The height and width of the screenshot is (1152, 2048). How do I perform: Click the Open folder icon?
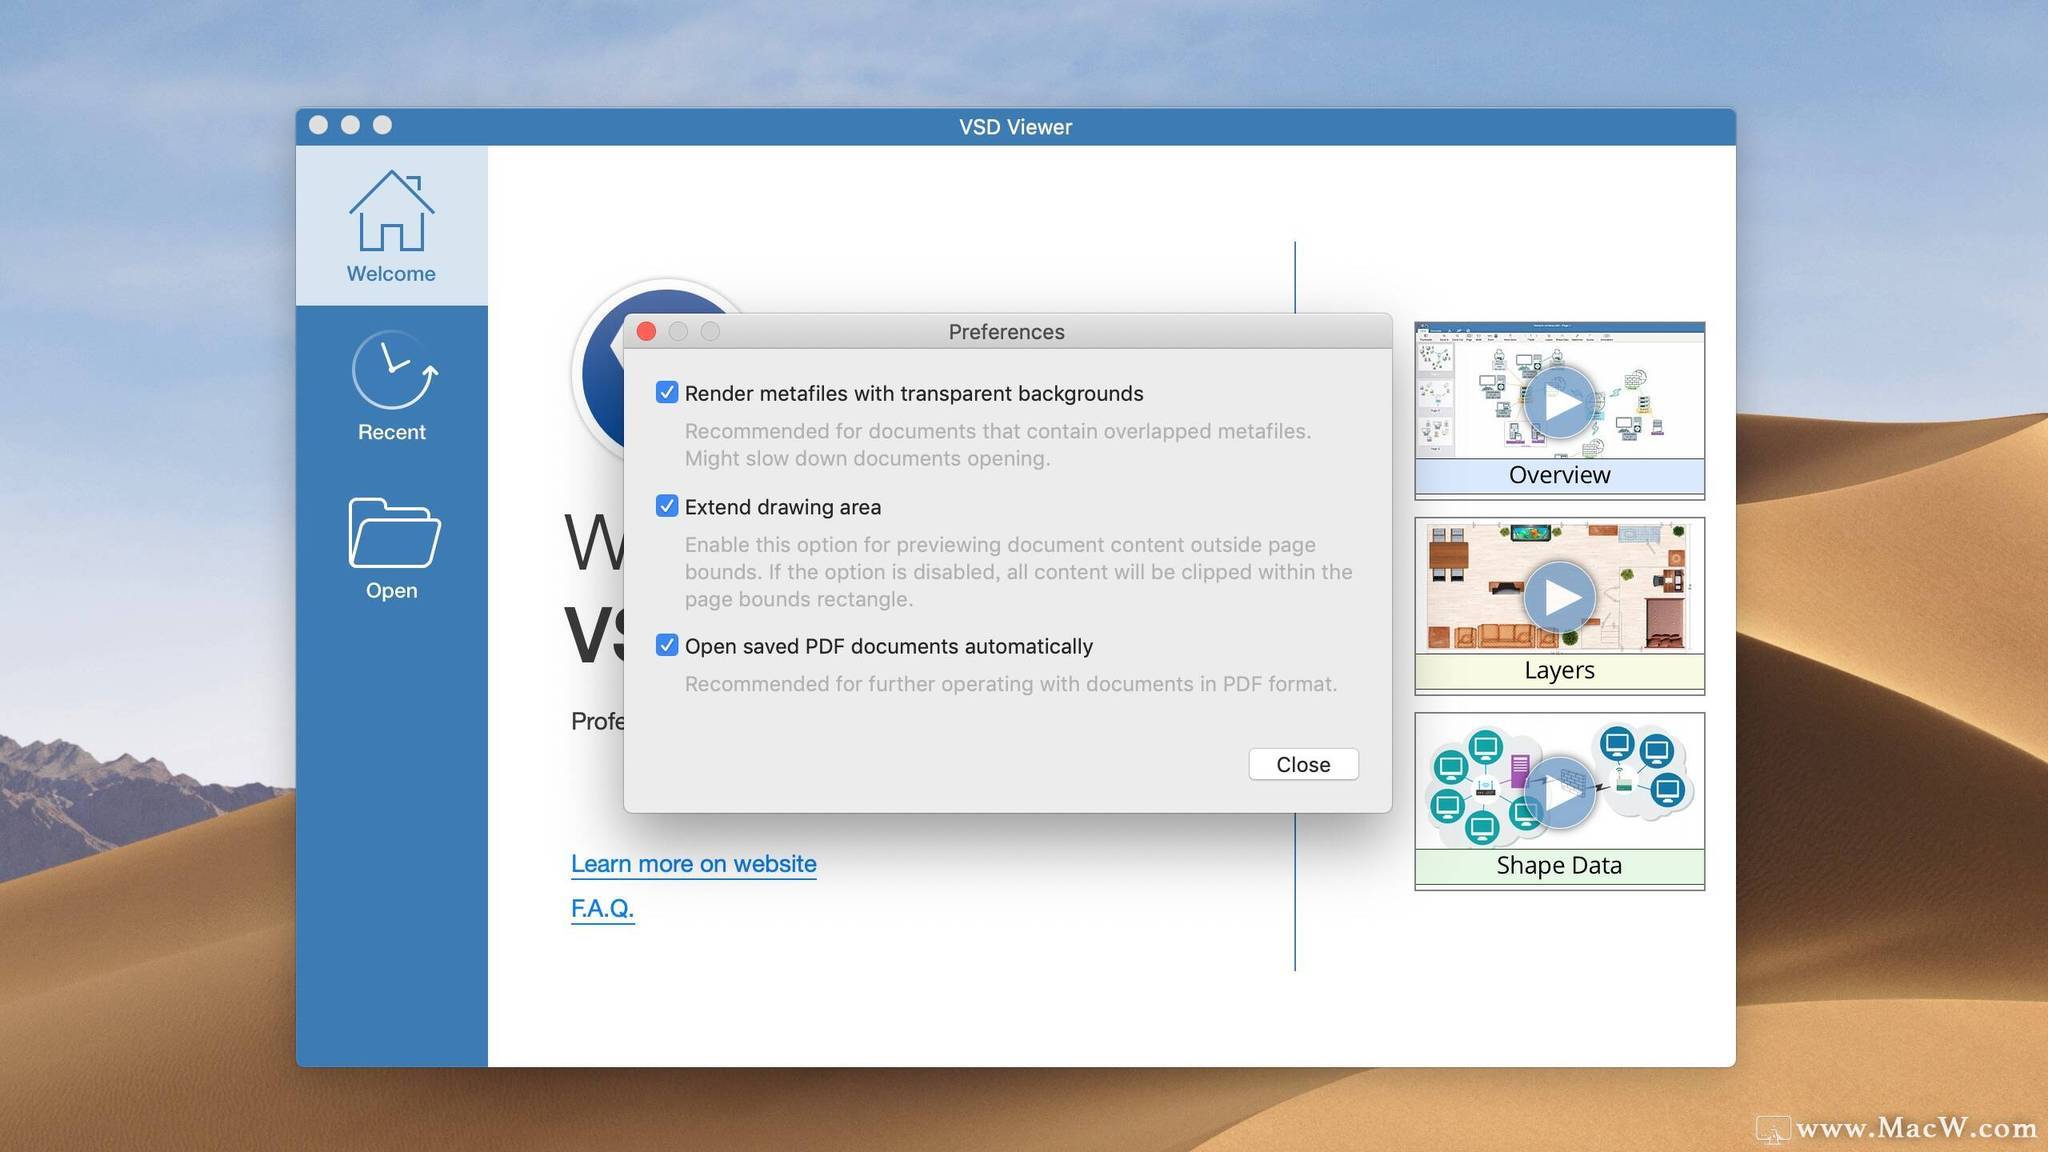(x=393, y=532)
